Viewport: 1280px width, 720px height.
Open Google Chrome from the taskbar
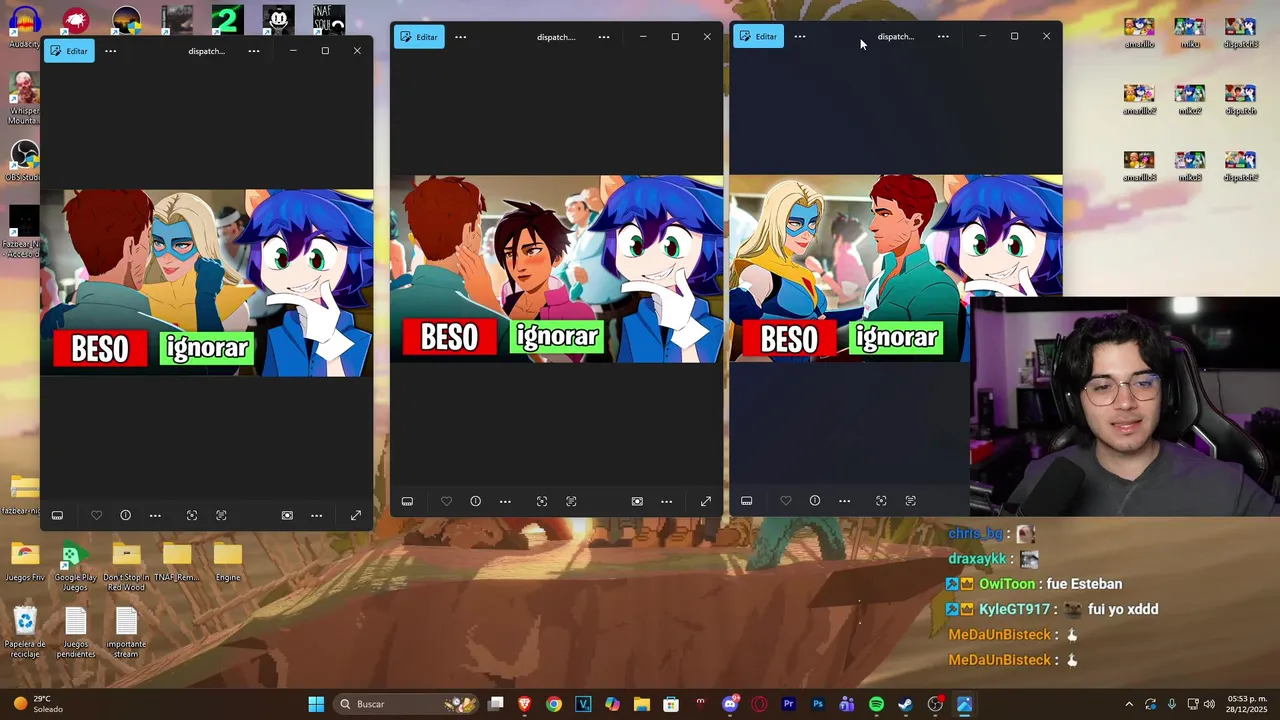tap(554, 704)
